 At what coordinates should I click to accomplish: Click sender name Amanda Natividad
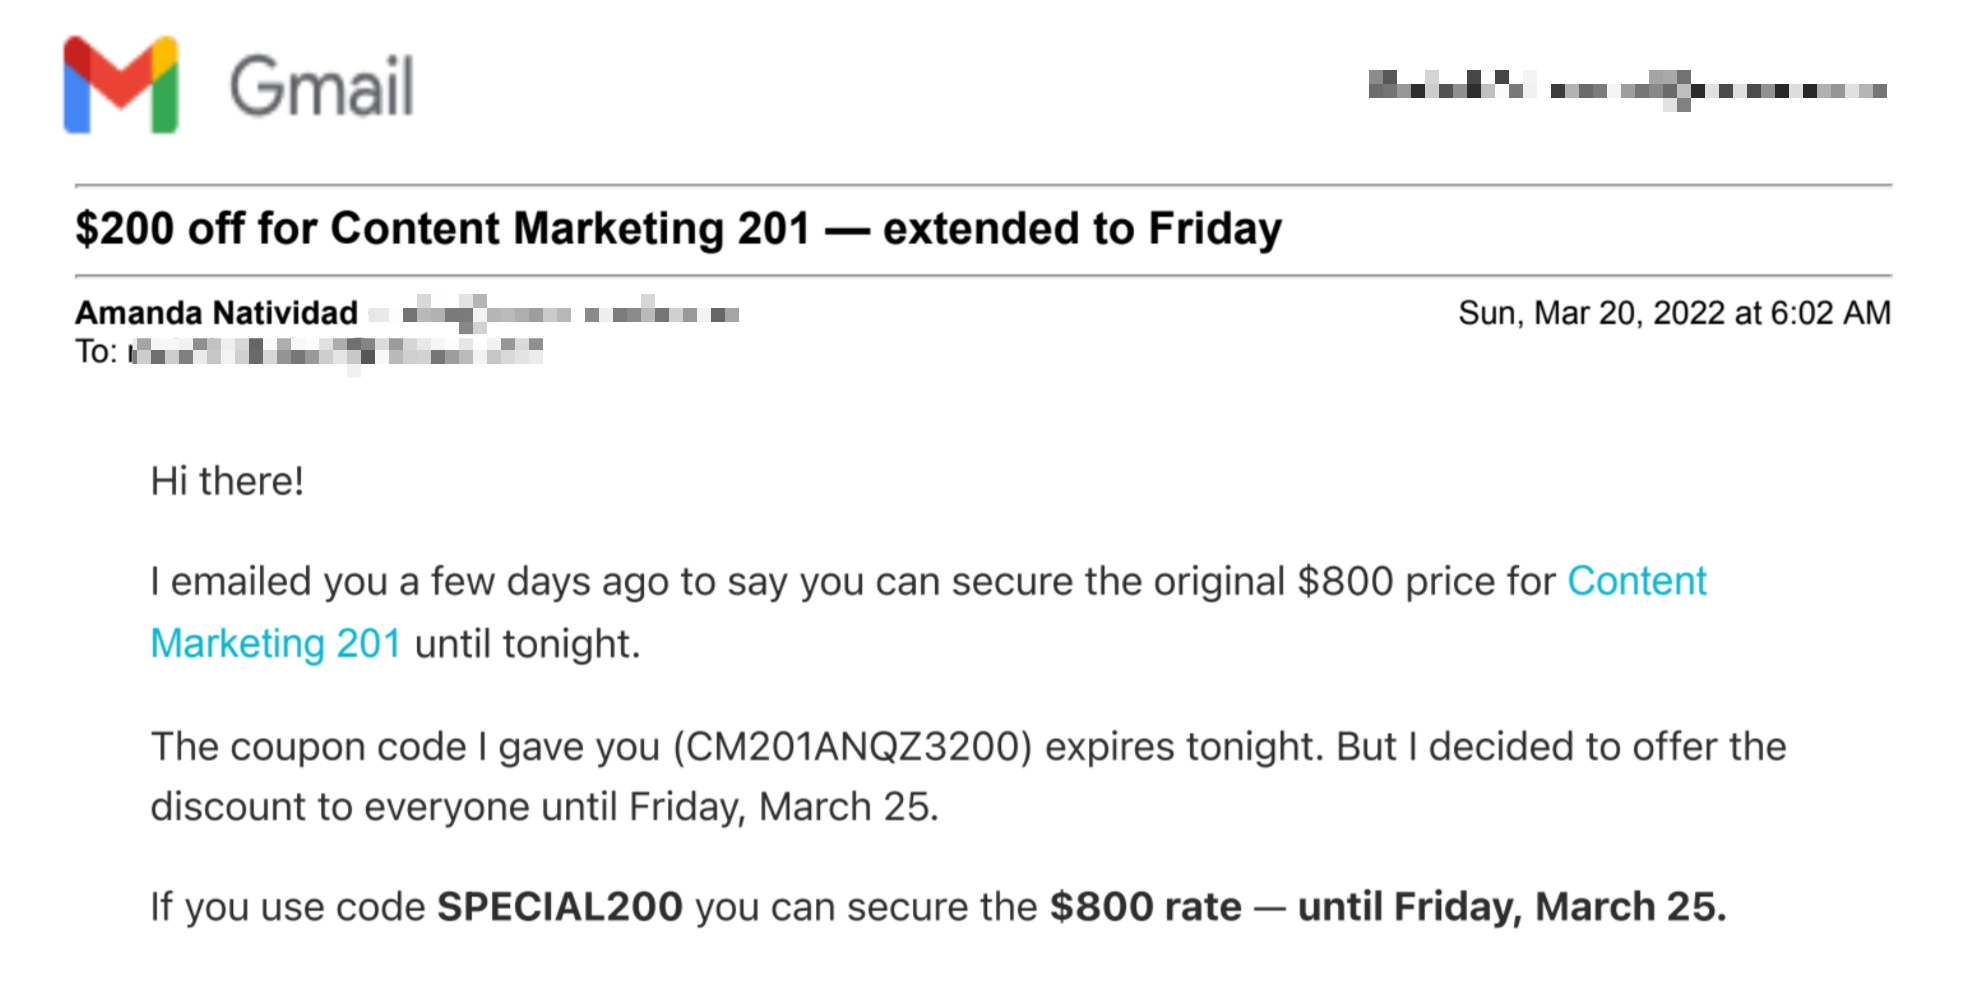click(x=217, y=313)
